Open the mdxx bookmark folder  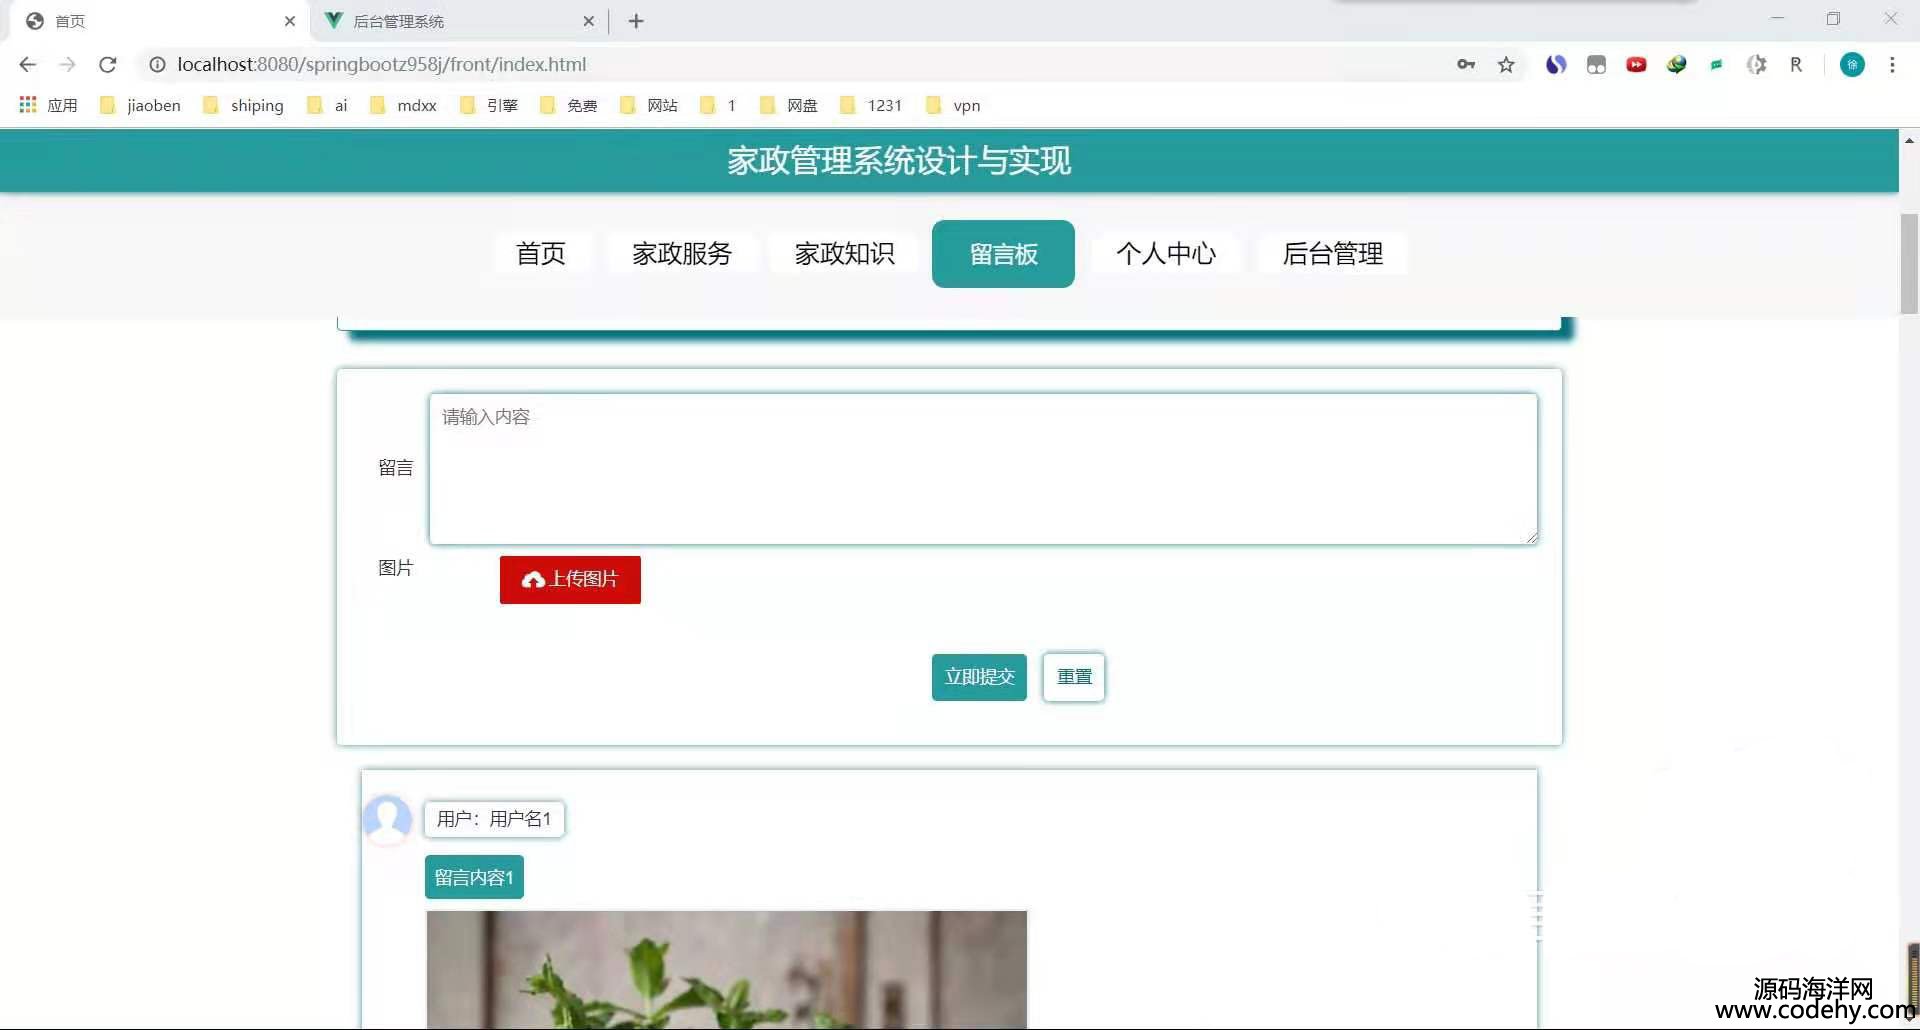(403, 105)
